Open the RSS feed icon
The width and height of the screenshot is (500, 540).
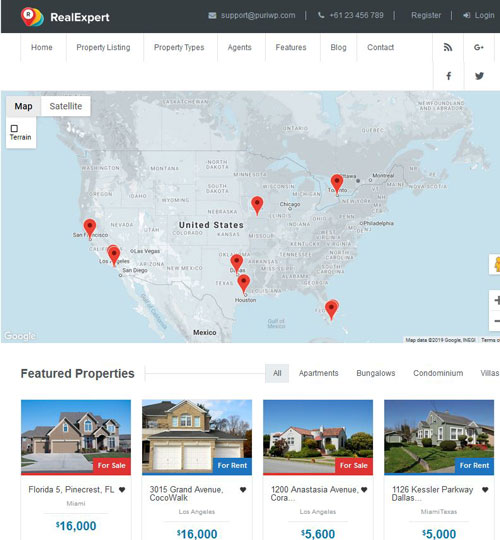click(x=448, y=48)
